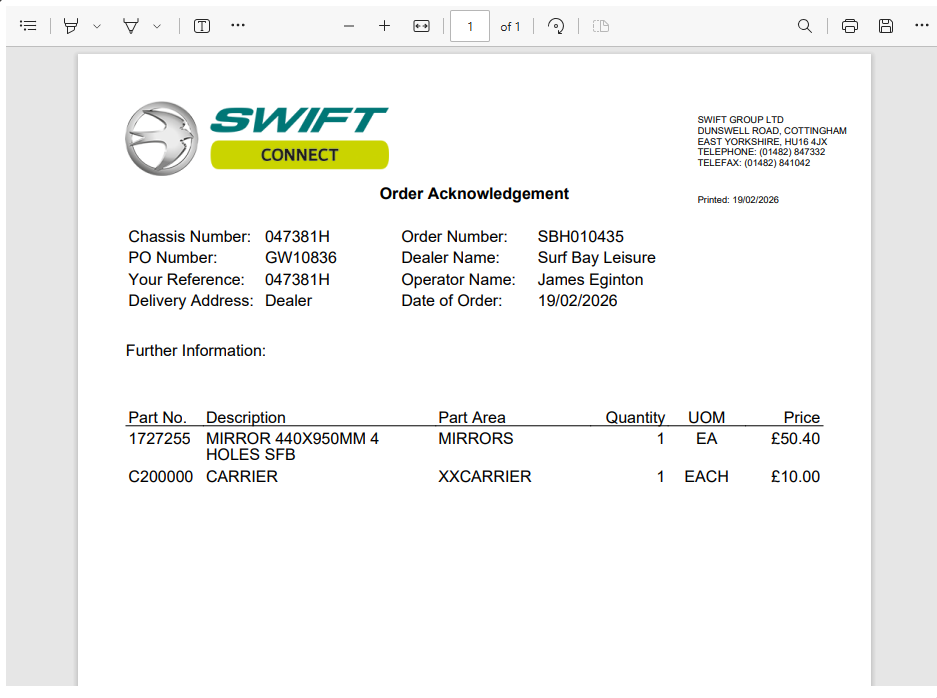937x698 pixels.
Task: Click the Printed: 19/02/2026 line
Action: point(738,200)
